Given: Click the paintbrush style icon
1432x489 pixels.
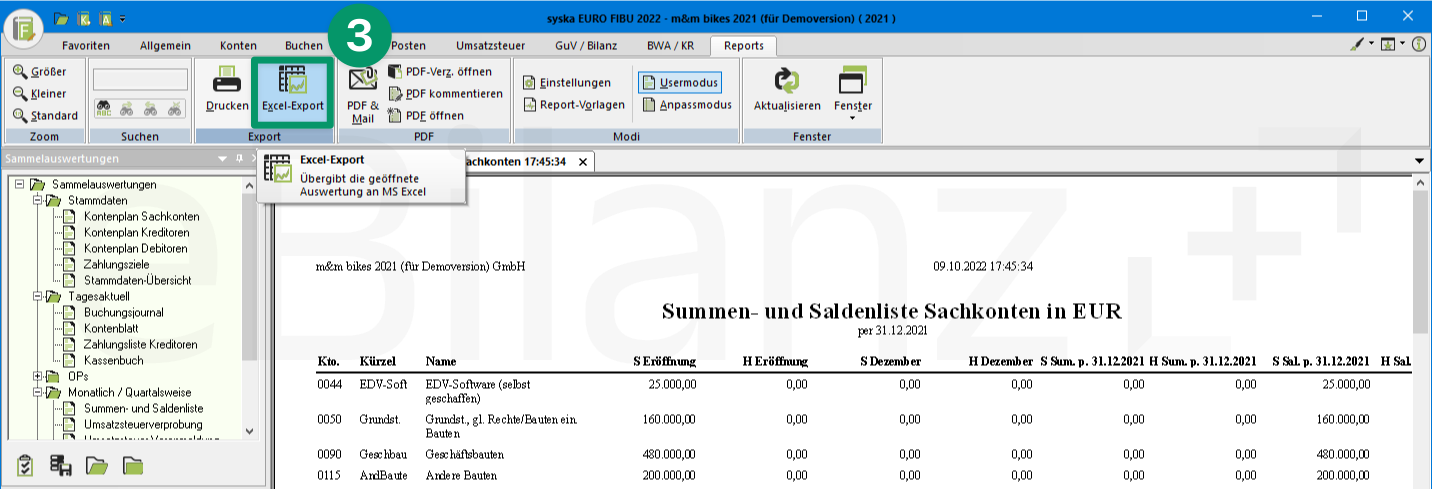Looking at the screenshot, I should (1358, 45).
